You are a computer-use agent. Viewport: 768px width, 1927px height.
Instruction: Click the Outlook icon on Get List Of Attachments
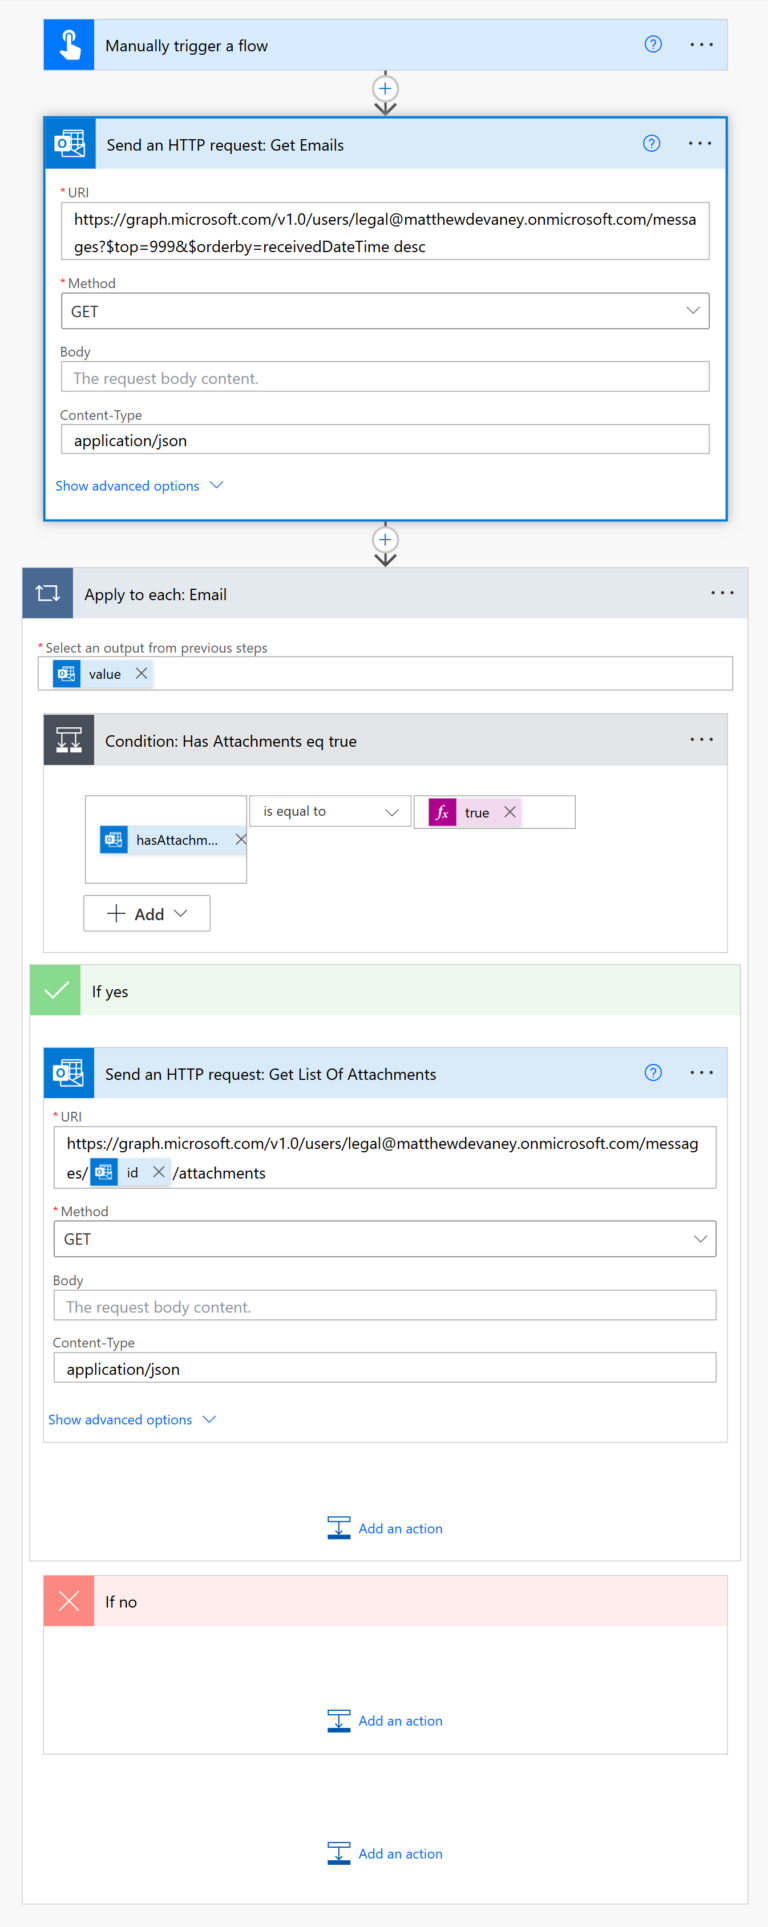tap(69, 1072)
